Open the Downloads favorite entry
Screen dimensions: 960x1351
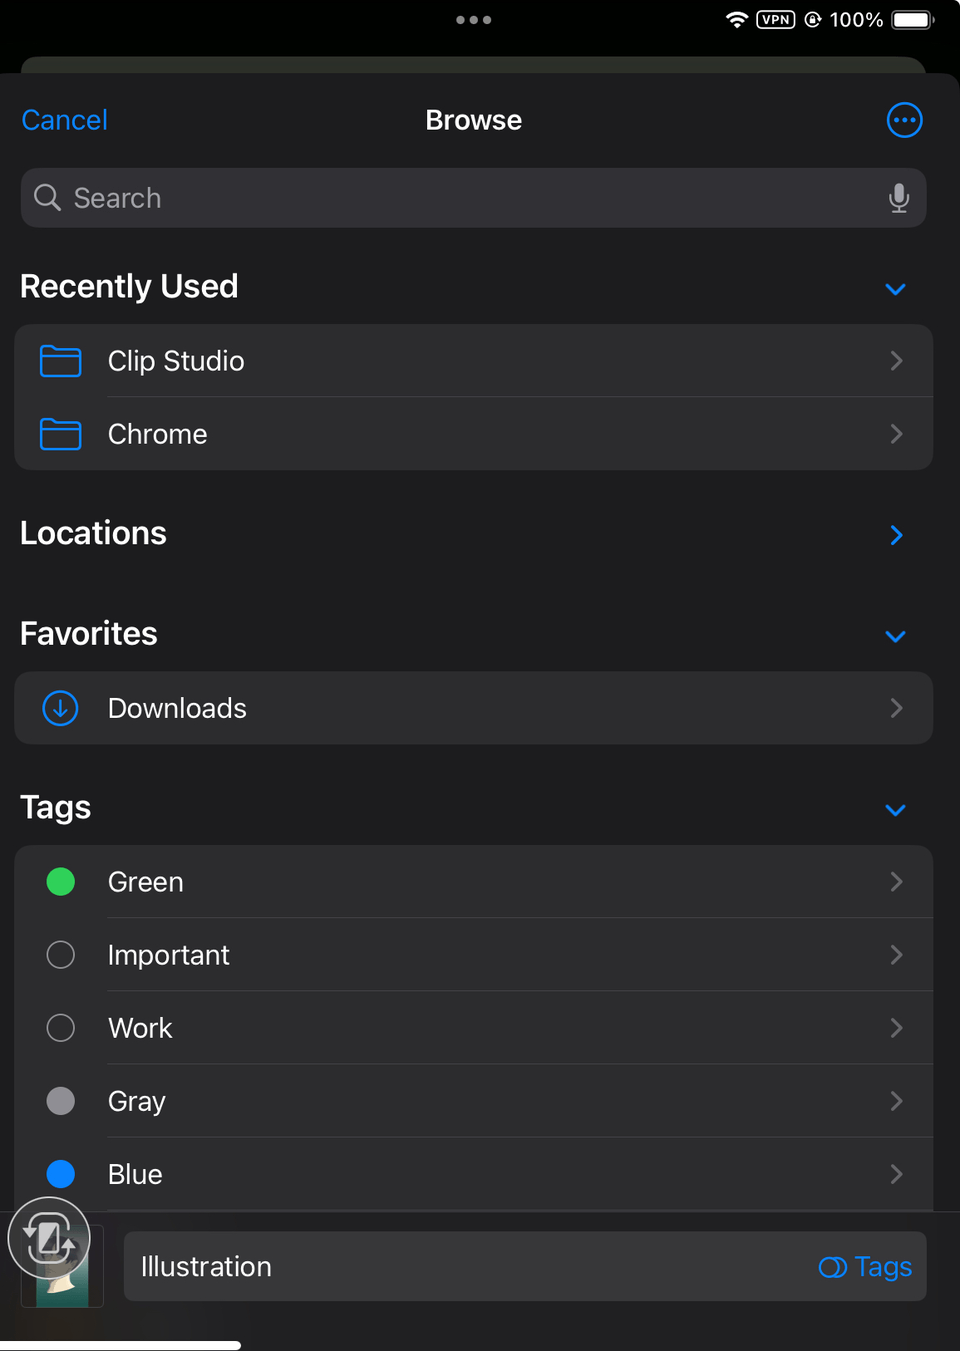474,708
